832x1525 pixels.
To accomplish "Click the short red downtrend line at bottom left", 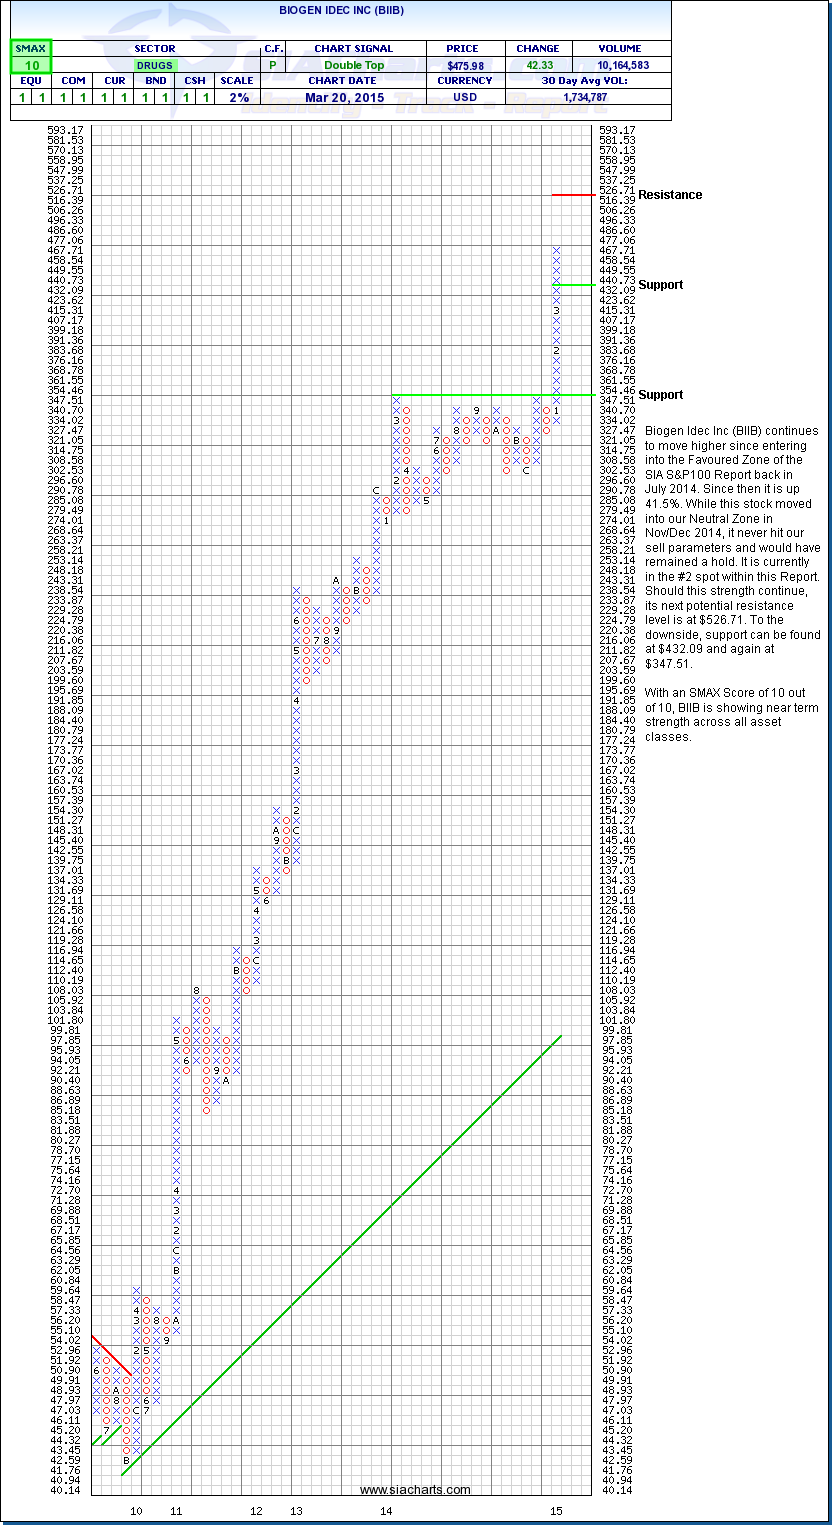I will click(x=109, y=1355).
